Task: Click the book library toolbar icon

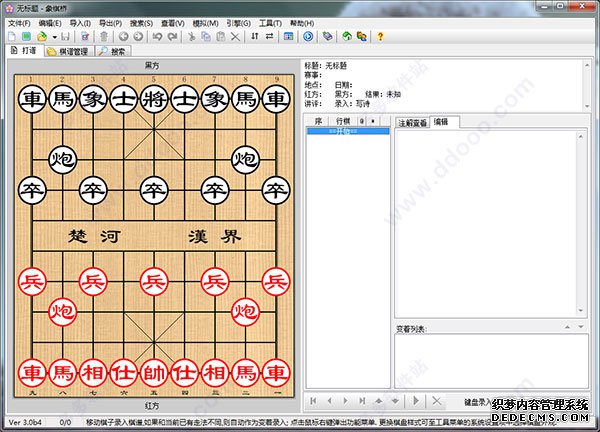Action: (327, 36)
